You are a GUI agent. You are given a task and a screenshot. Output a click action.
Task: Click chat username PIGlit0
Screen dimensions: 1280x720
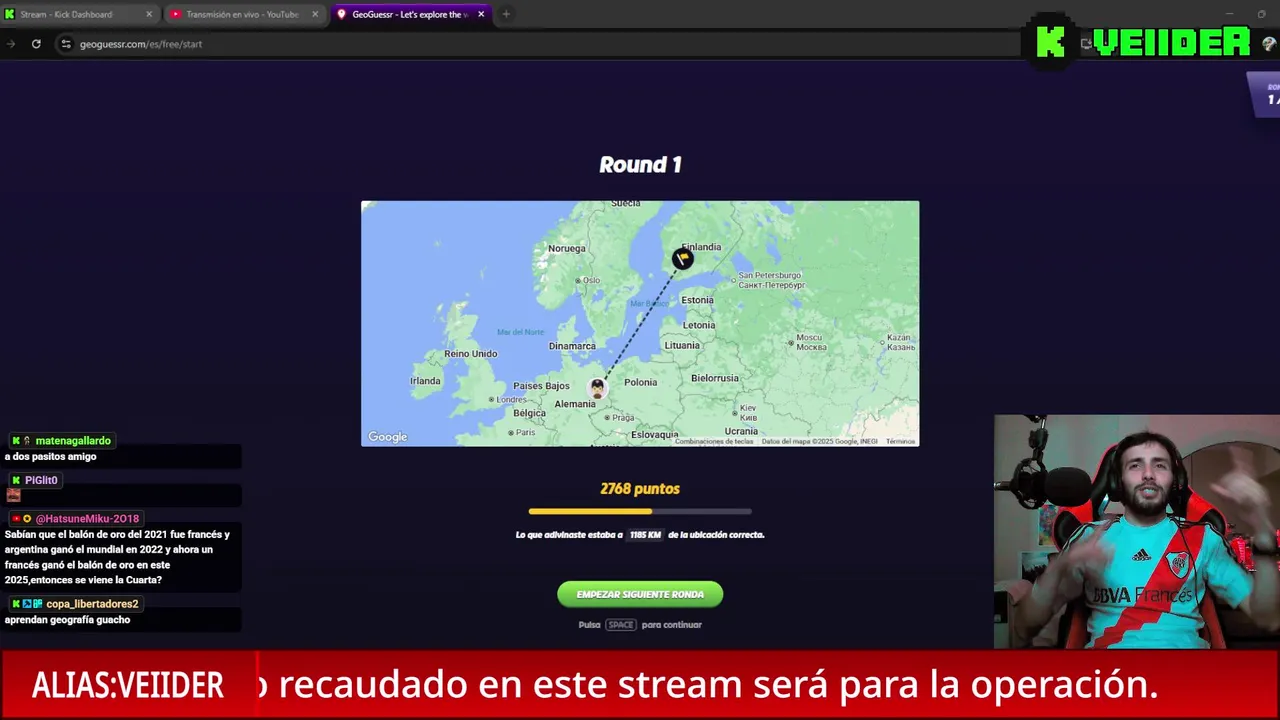tap(41, 480)
